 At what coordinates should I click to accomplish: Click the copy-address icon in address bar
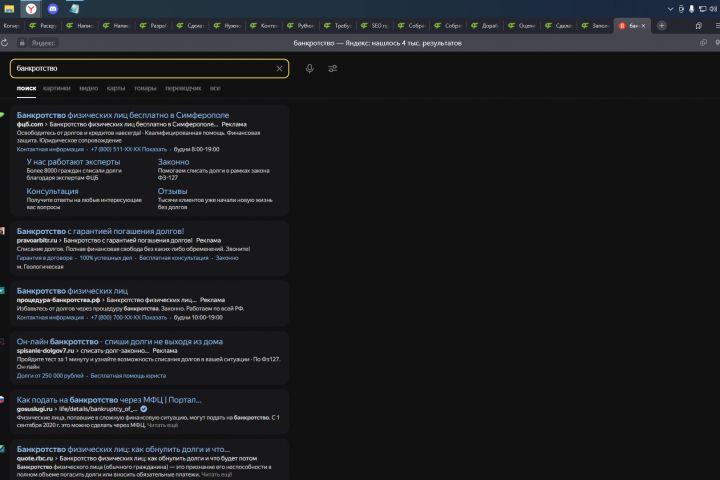(x=703, y=43)
